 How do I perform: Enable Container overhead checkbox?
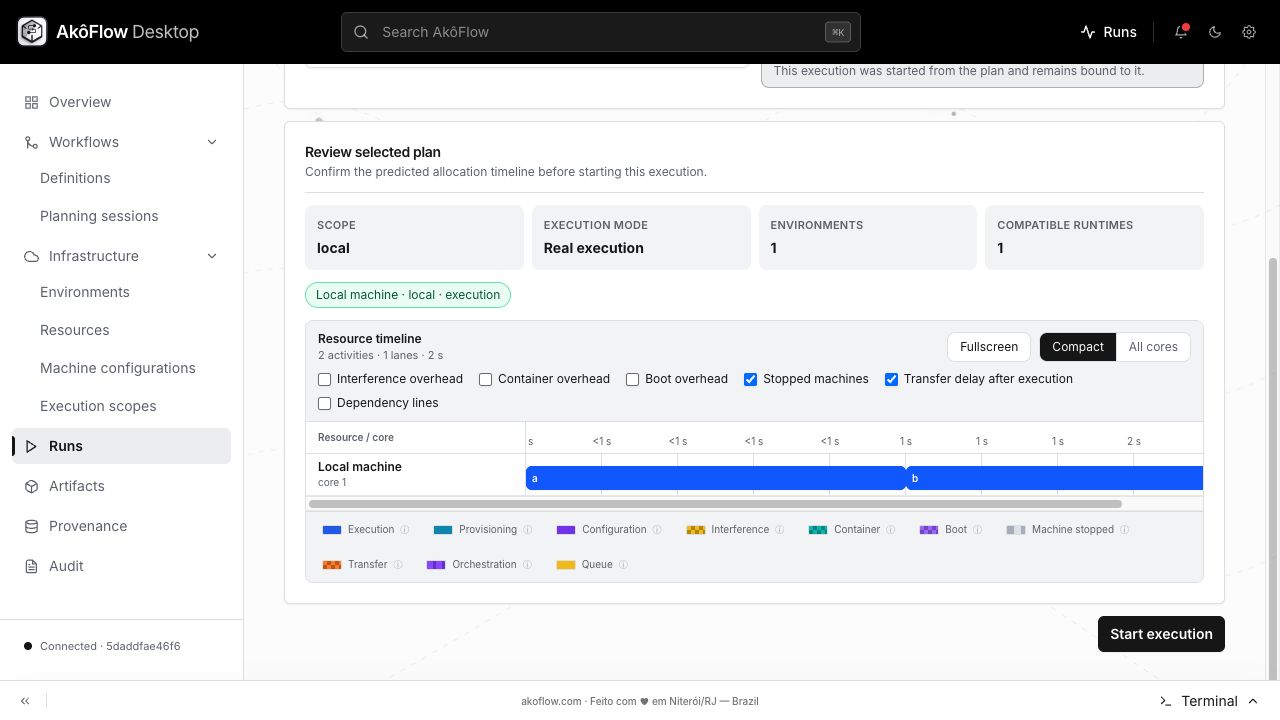(485, 379)
